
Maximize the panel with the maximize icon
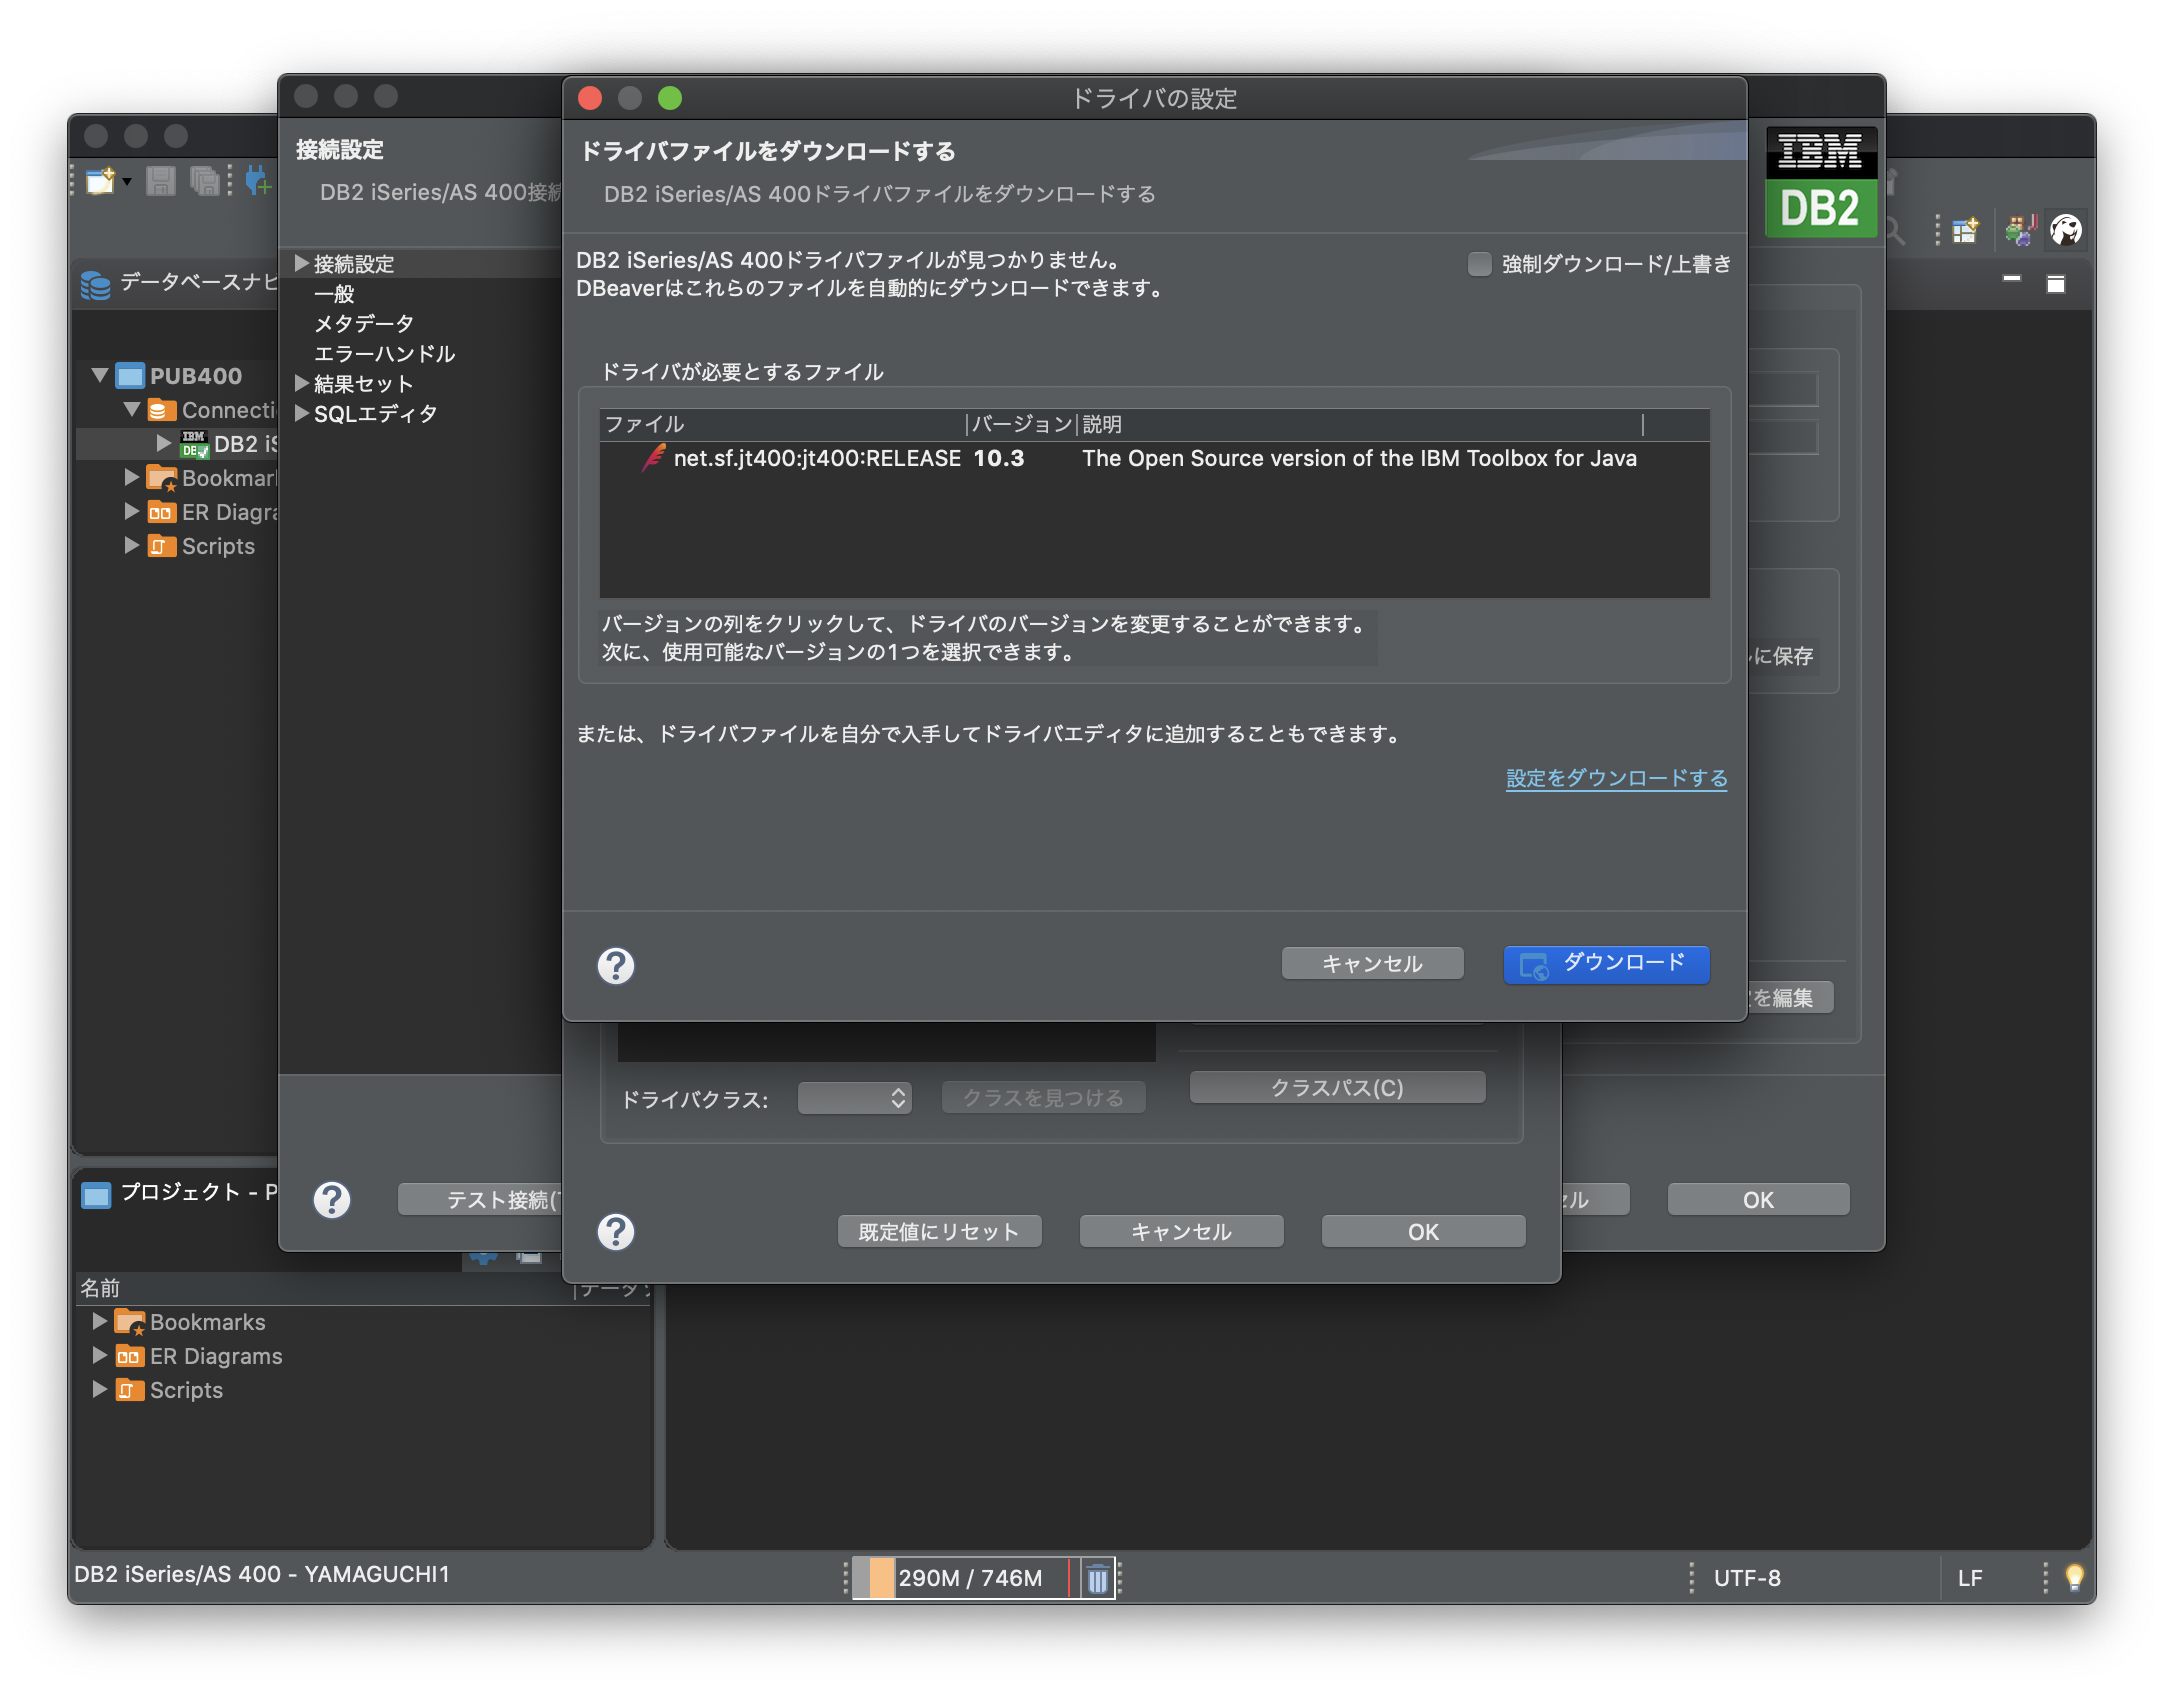2056,283
